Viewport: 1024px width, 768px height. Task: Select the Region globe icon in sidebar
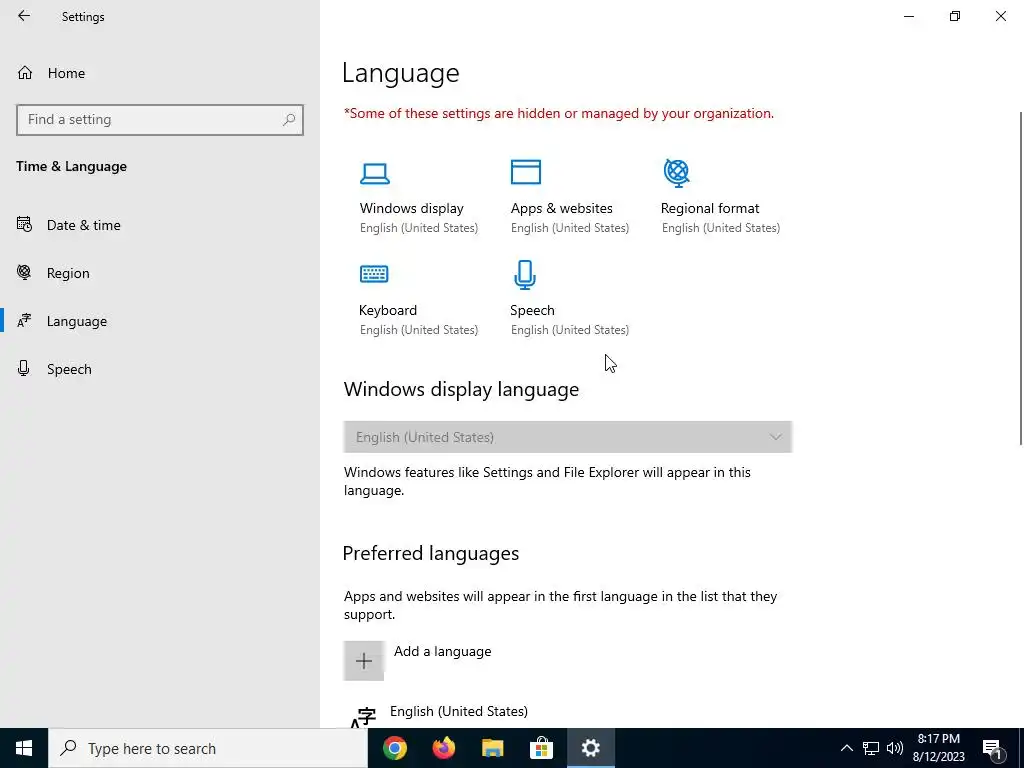[x=24, y=272]
